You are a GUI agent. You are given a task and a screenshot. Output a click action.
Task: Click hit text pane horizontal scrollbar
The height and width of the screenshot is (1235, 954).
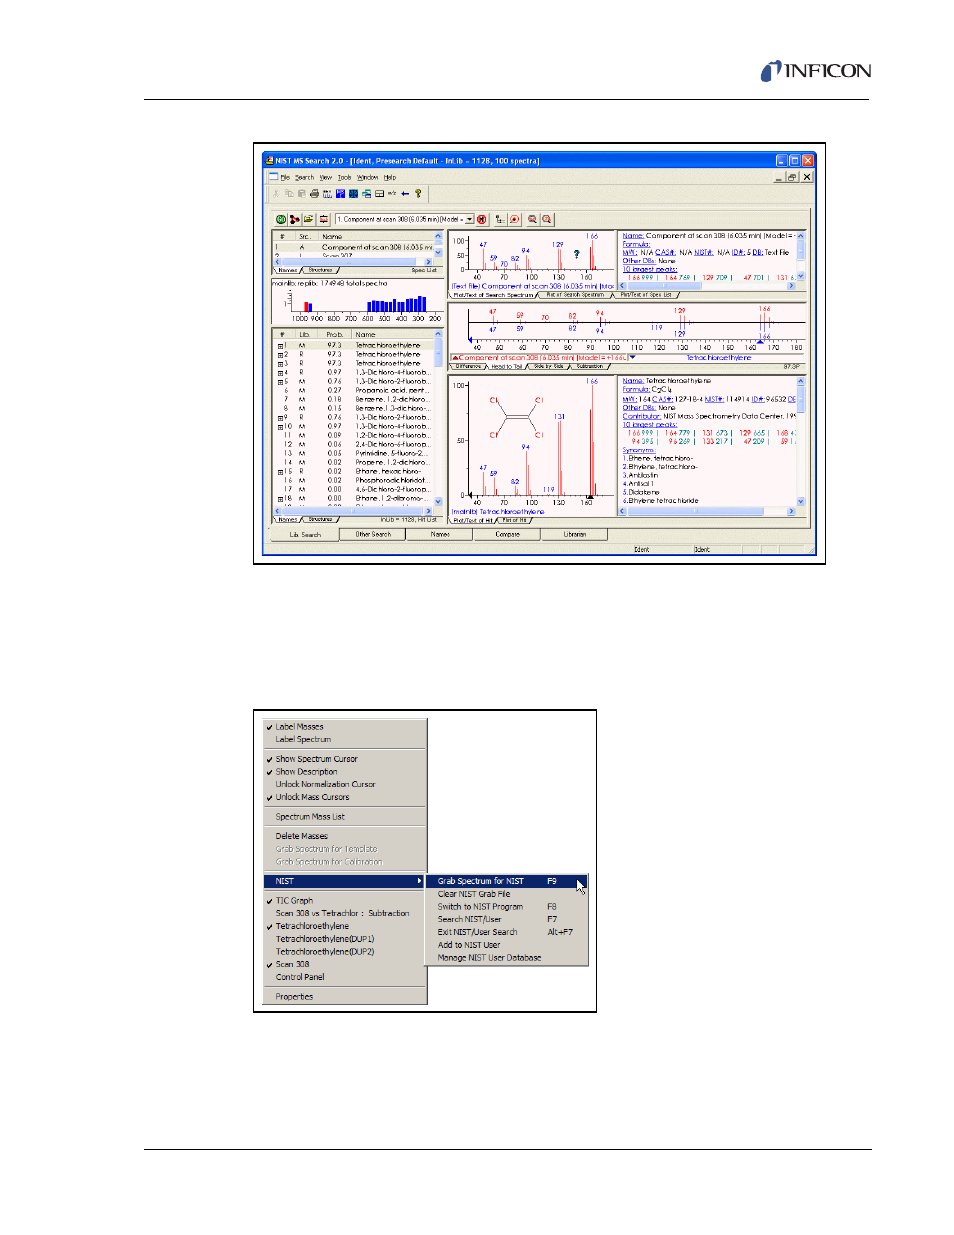pyautogui.click(x=708, y=511)
